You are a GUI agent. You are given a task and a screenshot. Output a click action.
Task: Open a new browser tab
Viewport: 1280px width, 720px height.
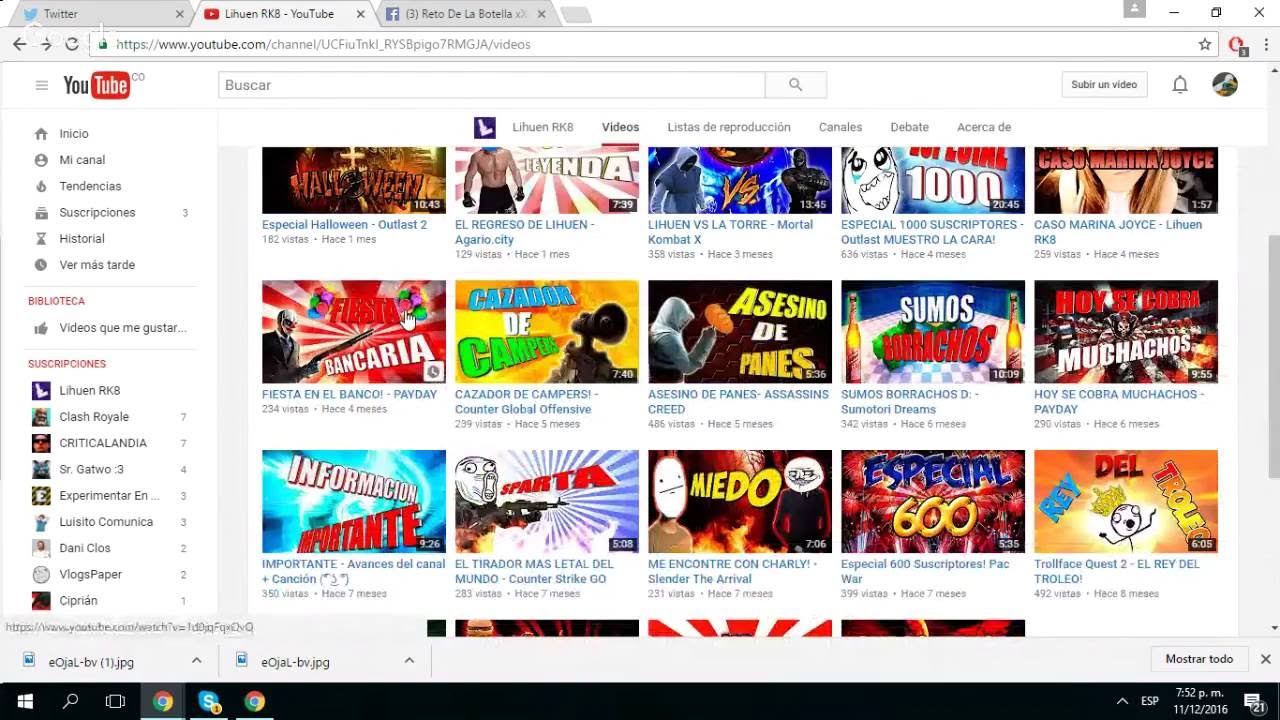pos(576,14)
